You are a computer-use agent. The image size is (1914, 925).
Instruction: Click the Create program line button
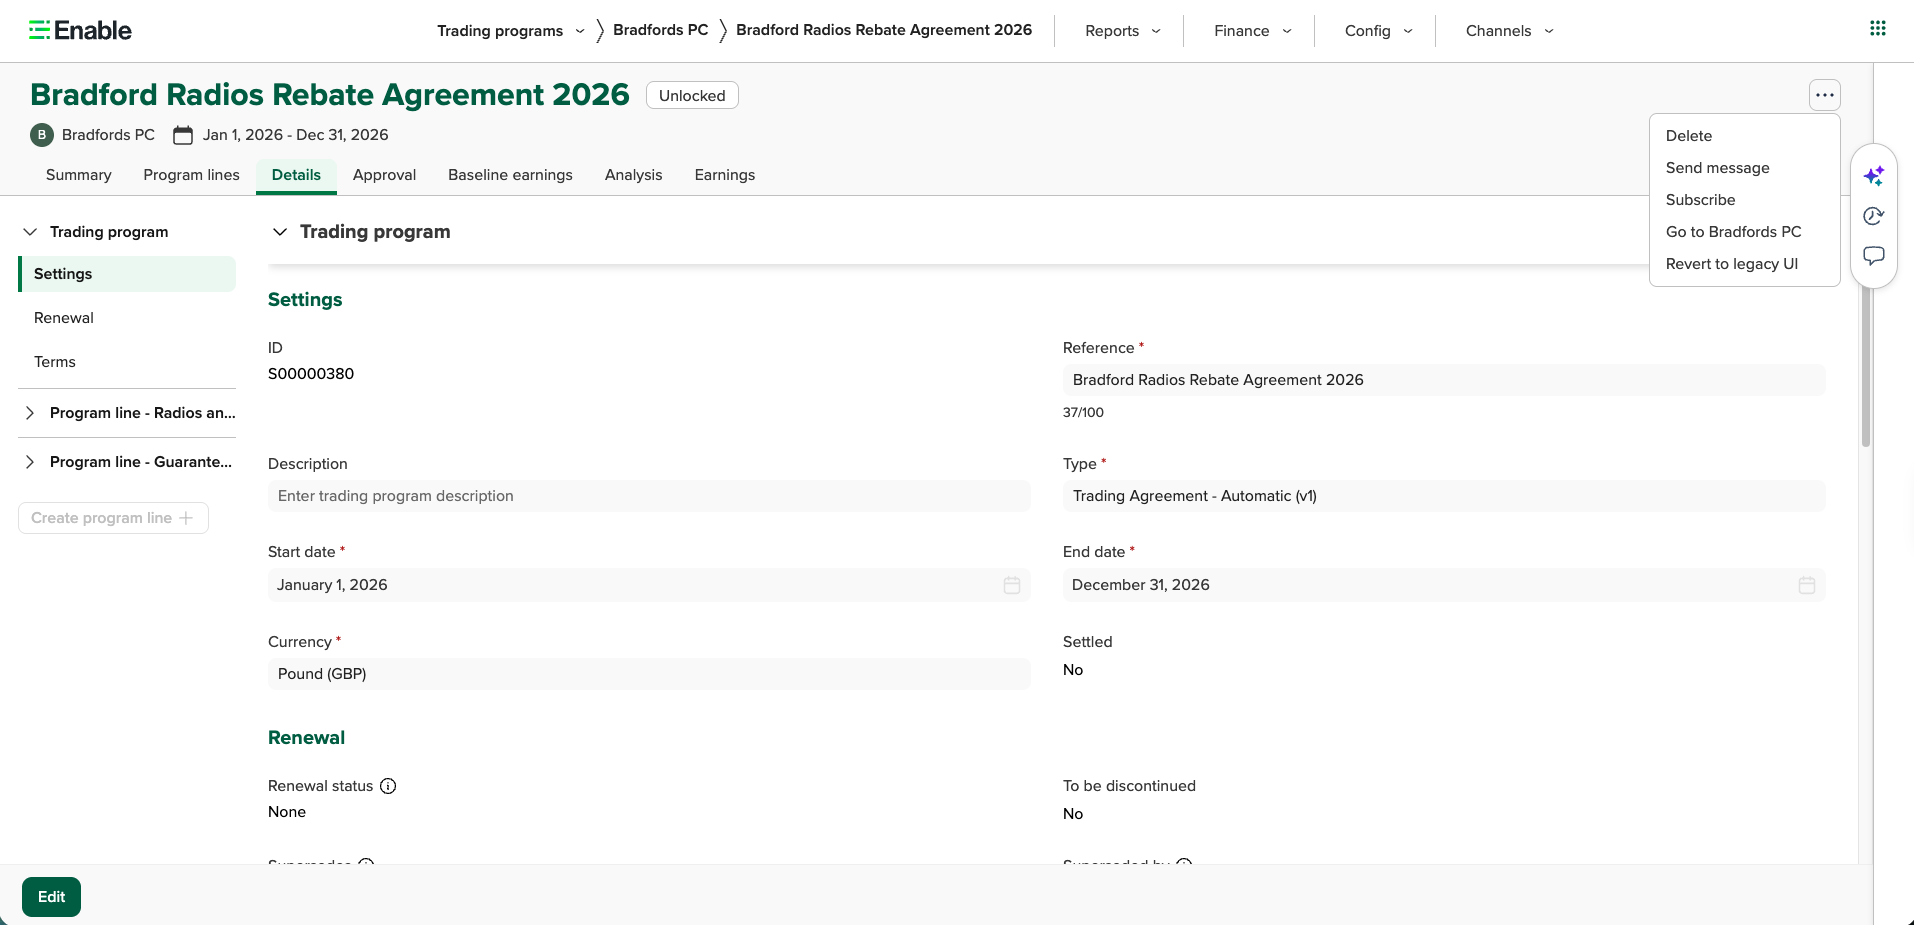click(113, 518)
